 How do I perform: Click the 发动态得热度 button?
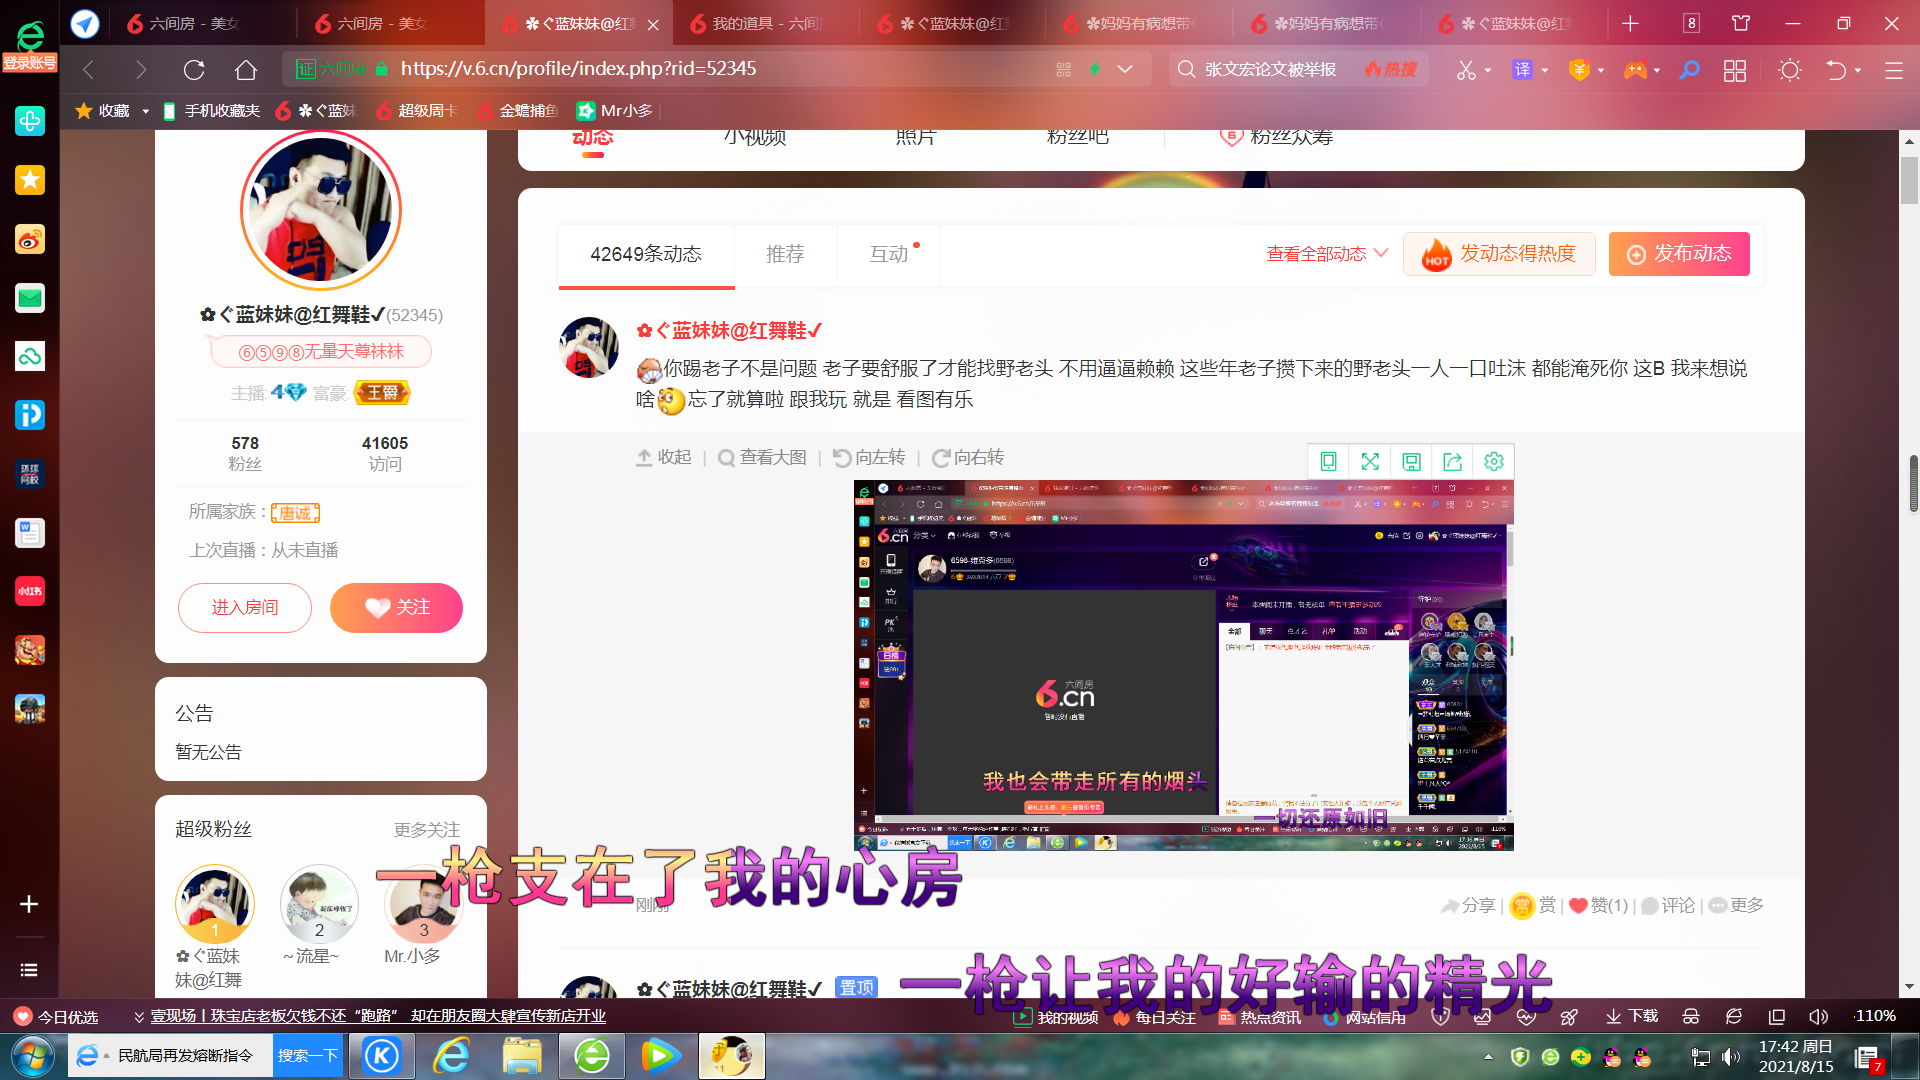click(1499, 254)
